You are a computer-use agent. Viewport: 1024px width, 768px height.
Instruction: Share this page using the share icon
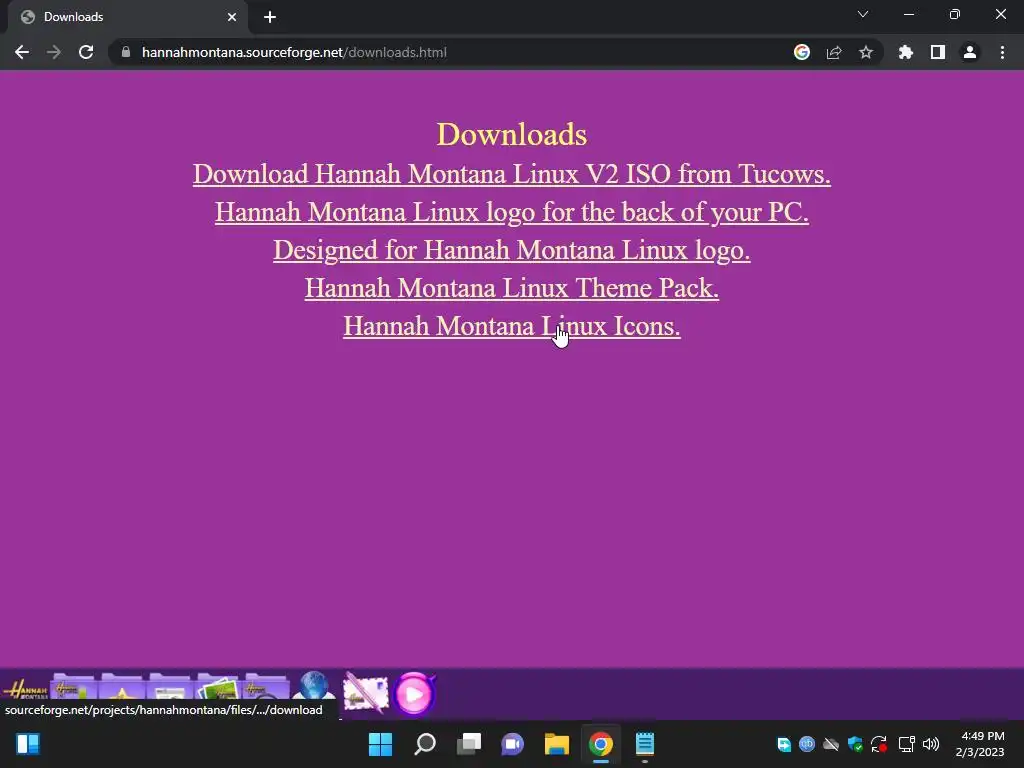(834, 52)
